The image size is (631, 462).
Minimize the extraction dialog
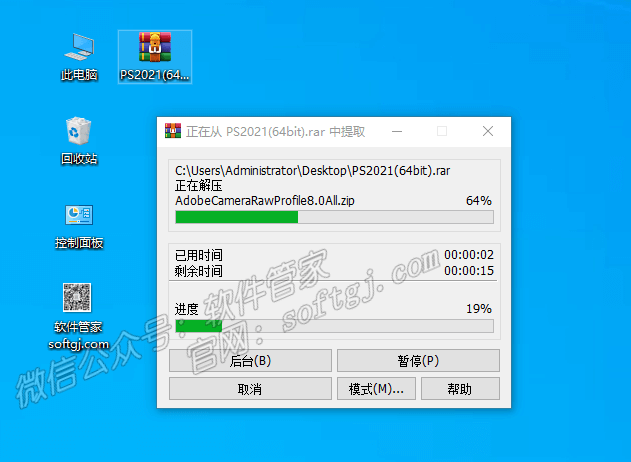click(x=397, y=131)
